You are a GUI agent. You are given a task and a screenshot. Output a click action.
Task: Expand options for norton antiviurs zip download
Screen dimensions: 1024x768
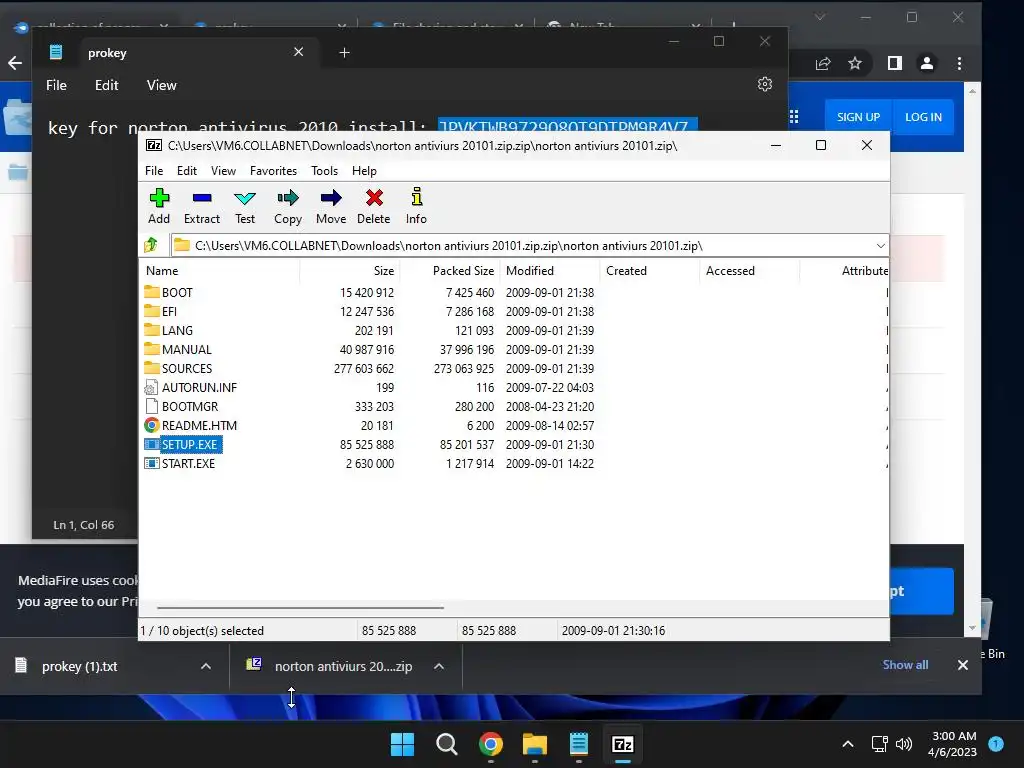439,666
